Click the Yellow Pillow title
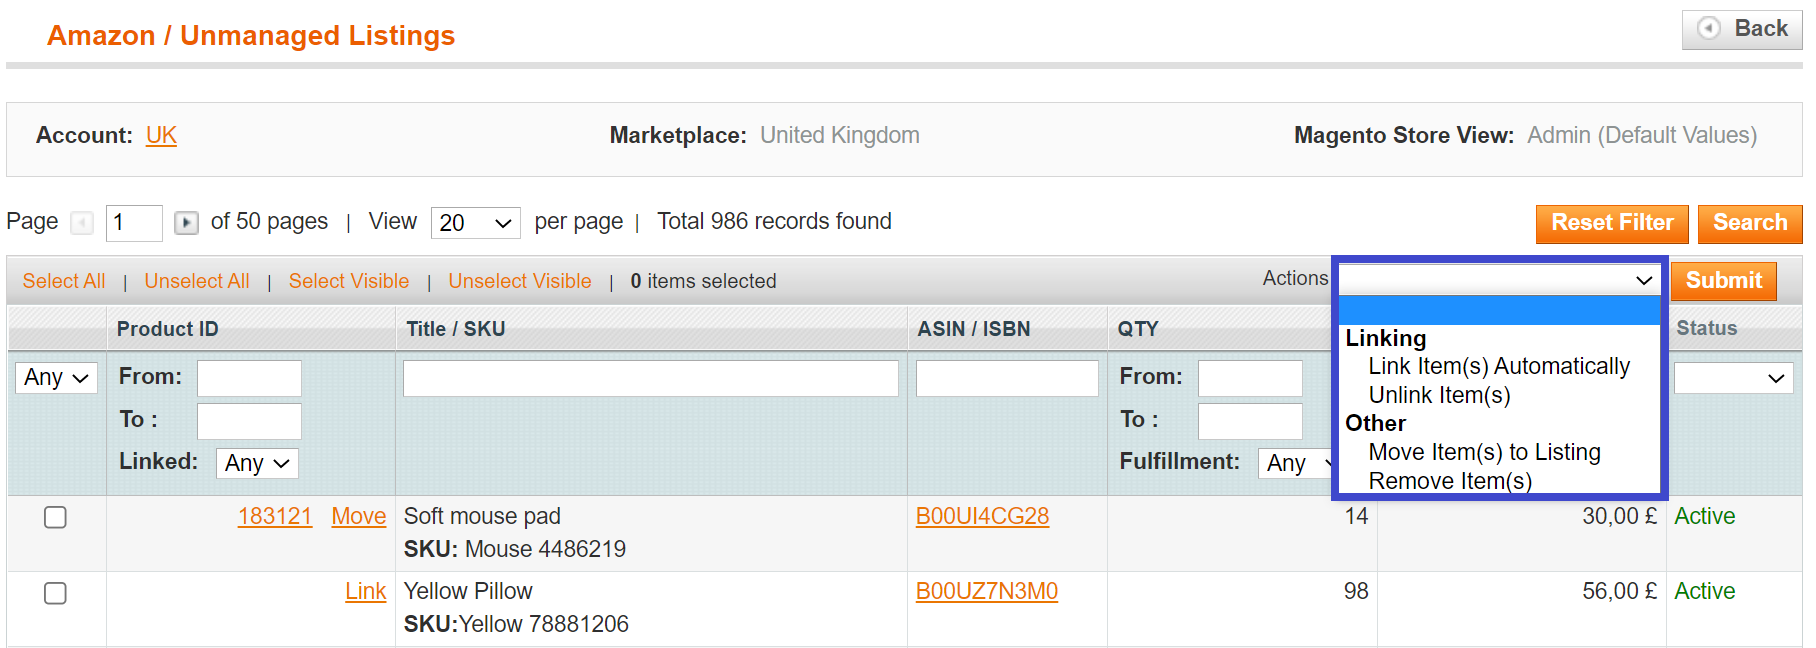This screenshot has width=1816, height=648. coord(468,591)
